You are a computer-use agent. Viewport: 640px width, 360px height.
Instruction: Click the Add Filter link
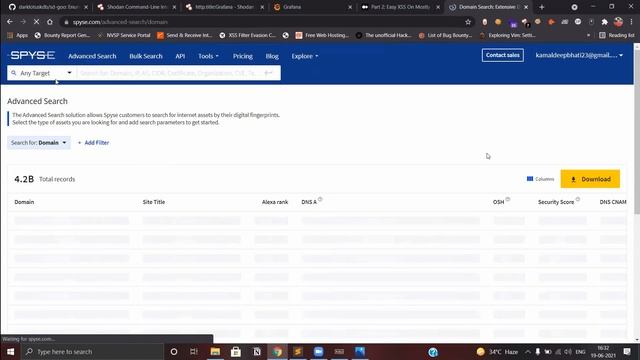(x=93, y=143)
